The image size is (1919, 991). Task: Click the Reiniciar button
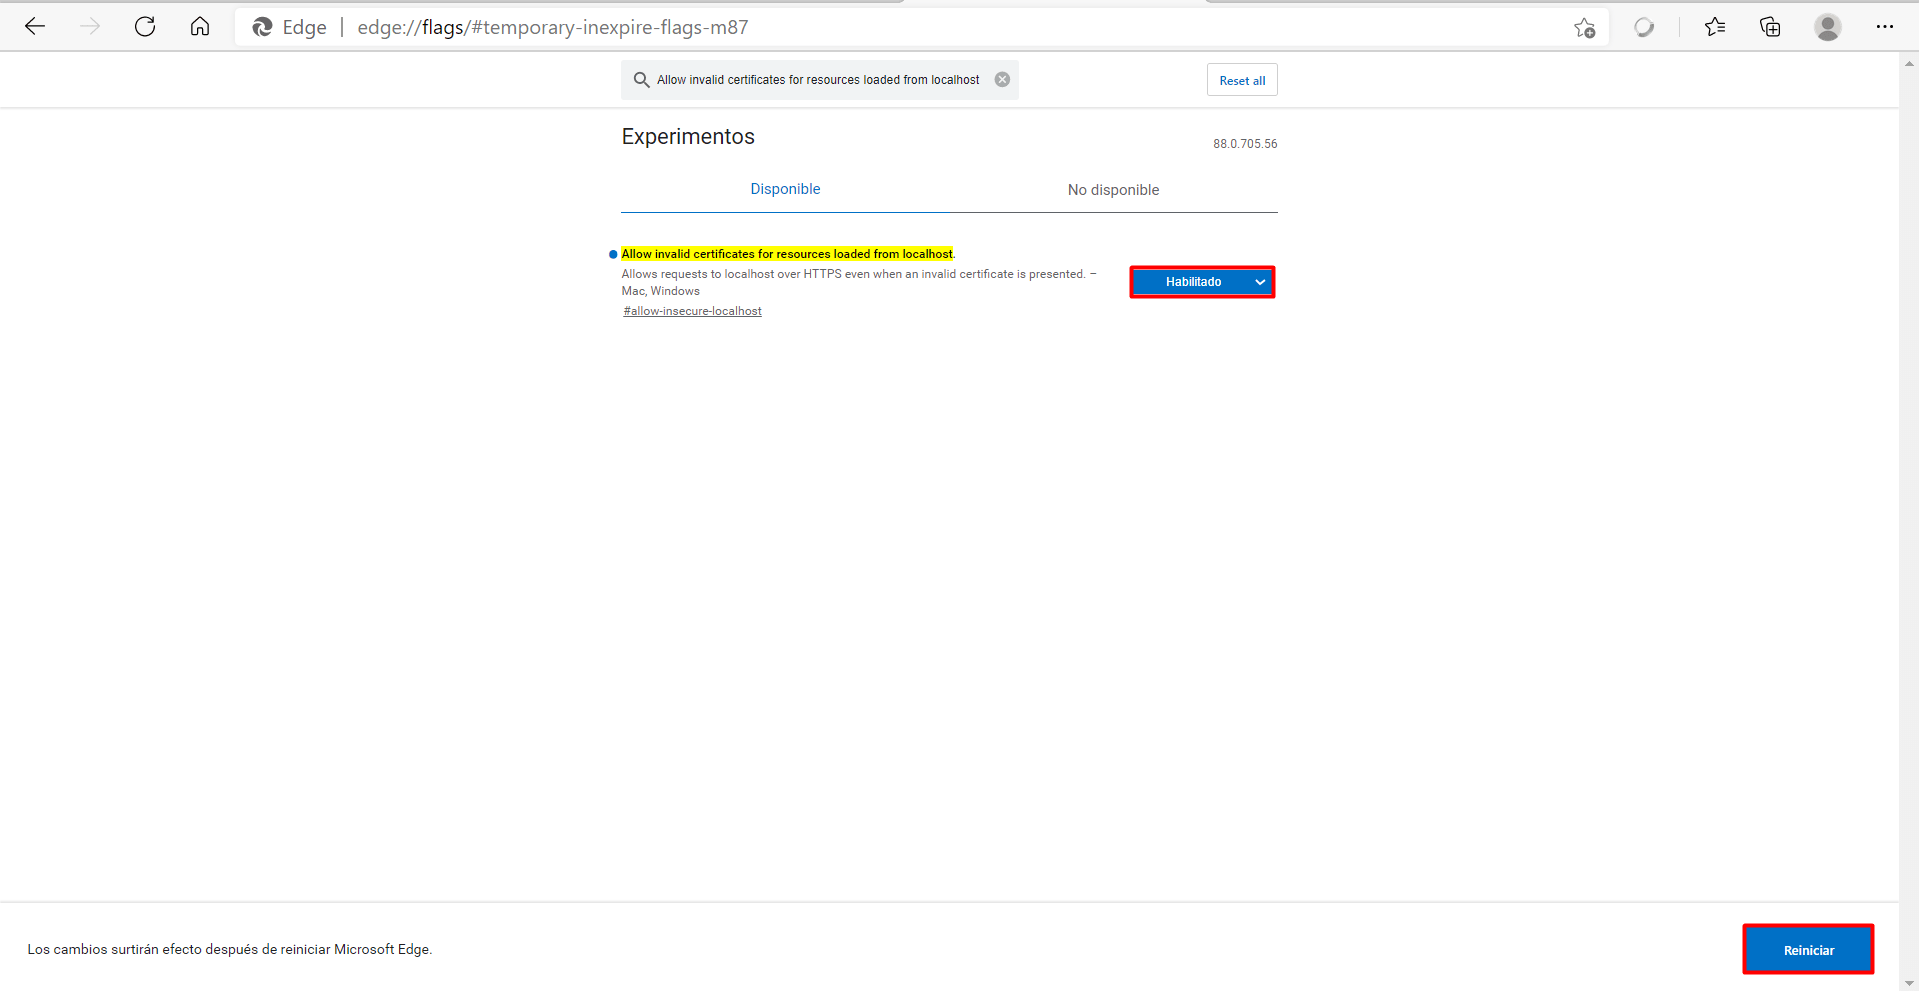pyautogui.click(x=1808, y=950)
